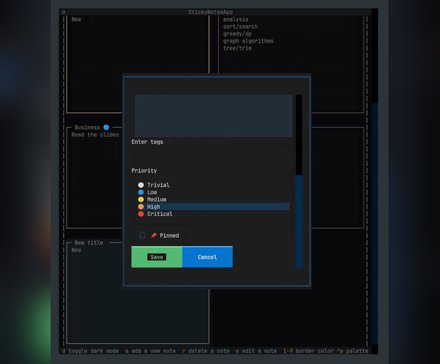
Task: Toggle the Pinned checkbox
Action: (142, 236)
